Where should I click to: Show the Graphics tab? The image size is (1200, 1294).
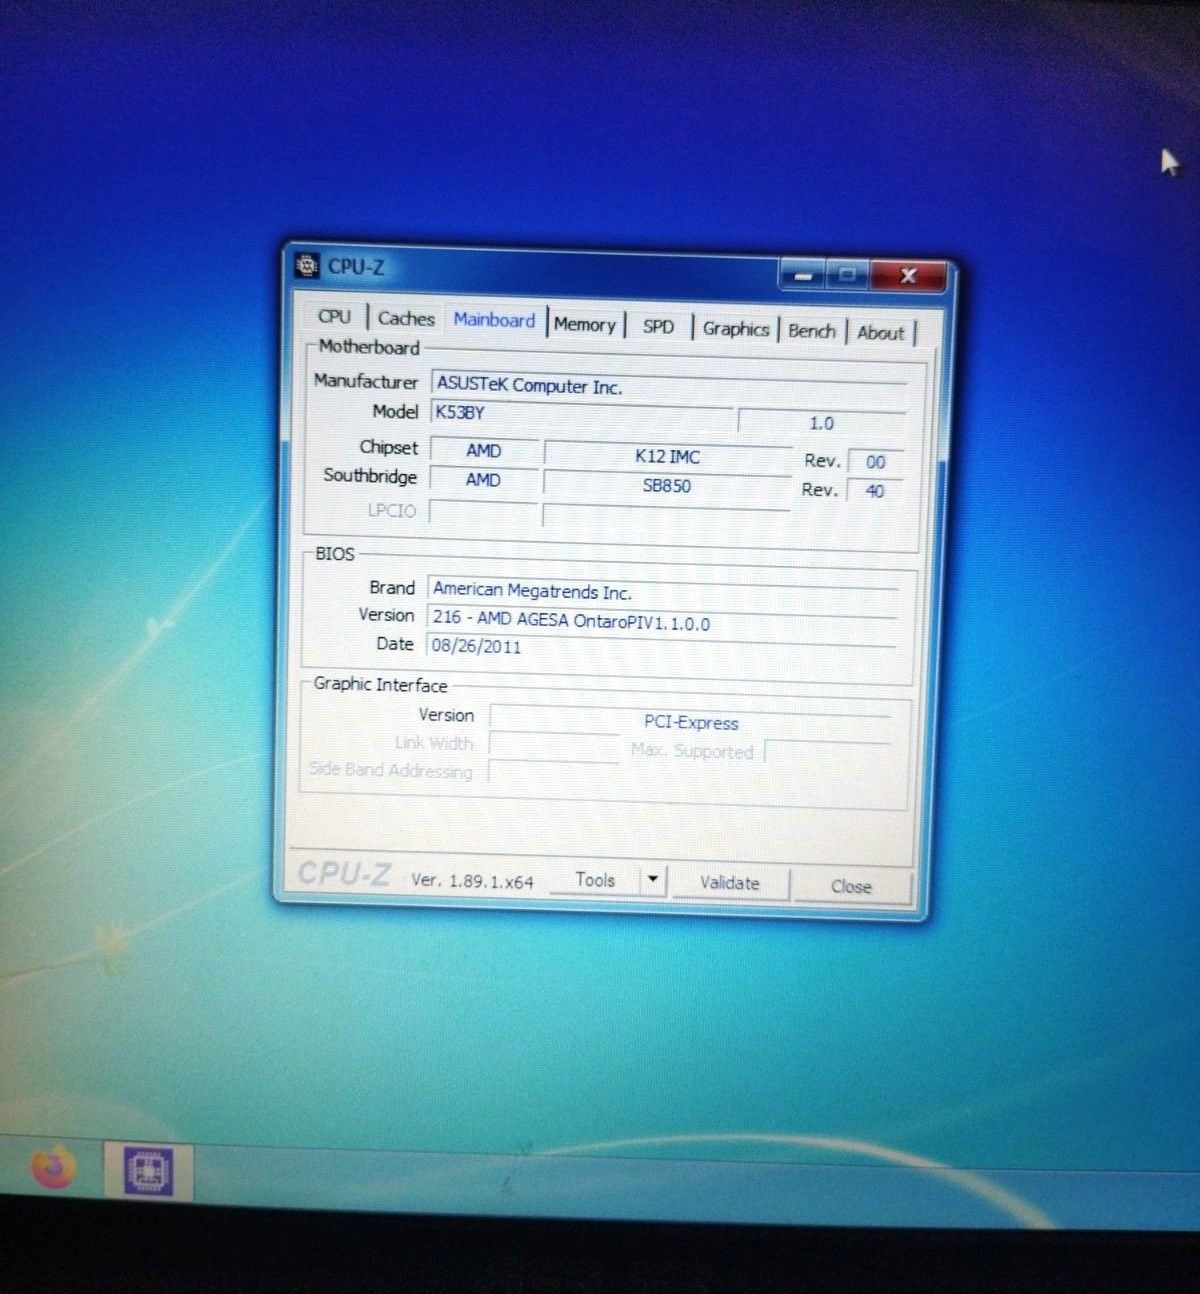point(736,329)
